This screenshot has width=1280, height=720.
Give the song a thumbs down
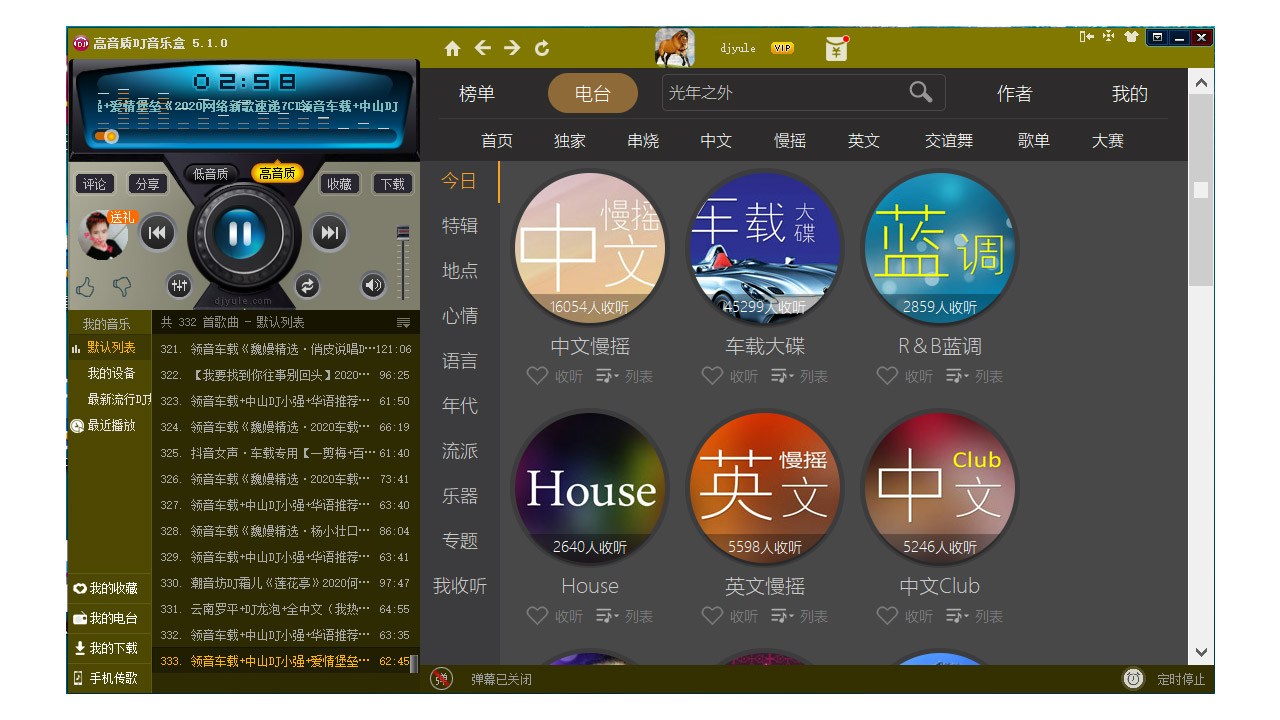click(122, 288)
